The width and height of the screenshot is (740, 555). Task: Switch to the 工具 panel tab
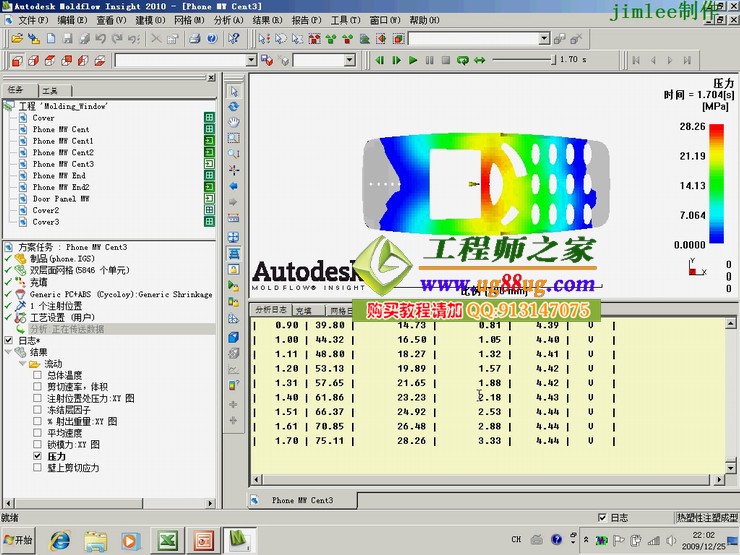[x=49, y=90]
